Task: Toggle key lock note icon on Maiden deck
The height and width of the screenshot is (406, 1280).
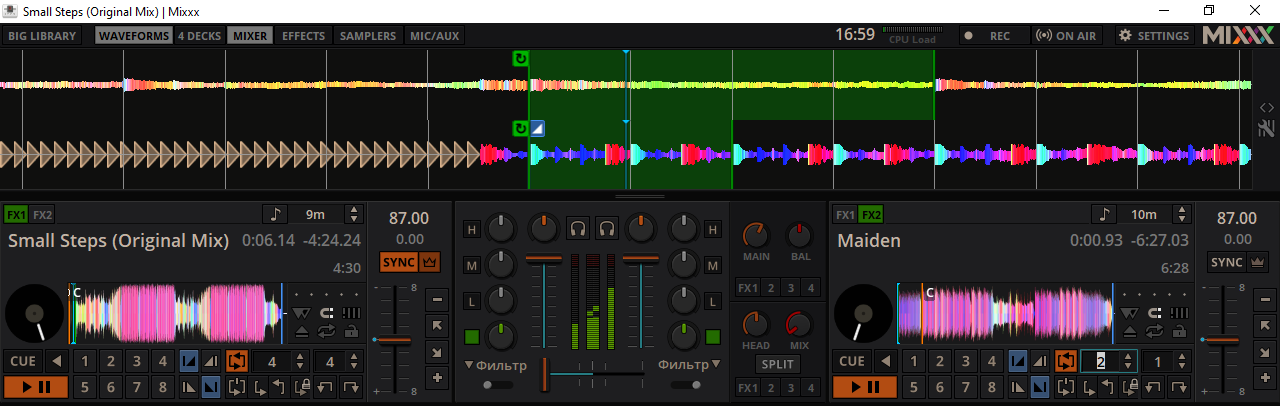Action: tap(1104, 214)
